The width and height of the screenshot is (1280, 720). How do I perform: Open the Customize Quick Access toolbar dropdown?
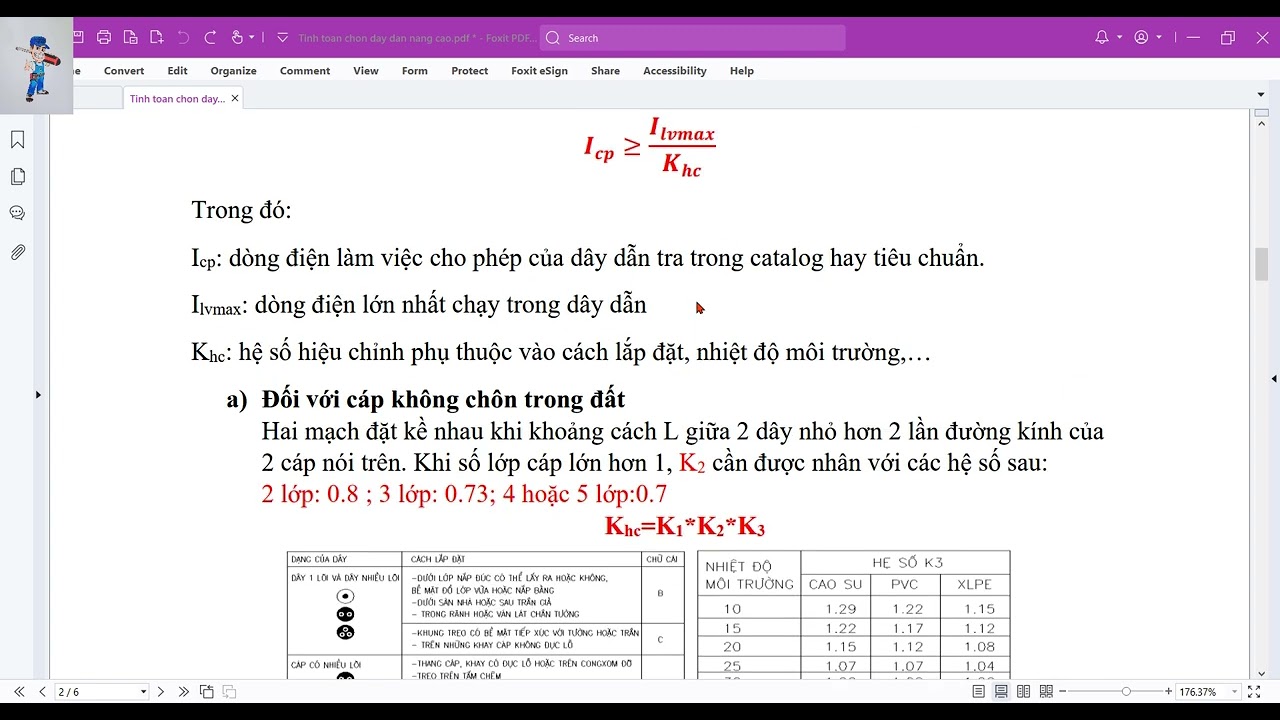(x=282, y=37)
